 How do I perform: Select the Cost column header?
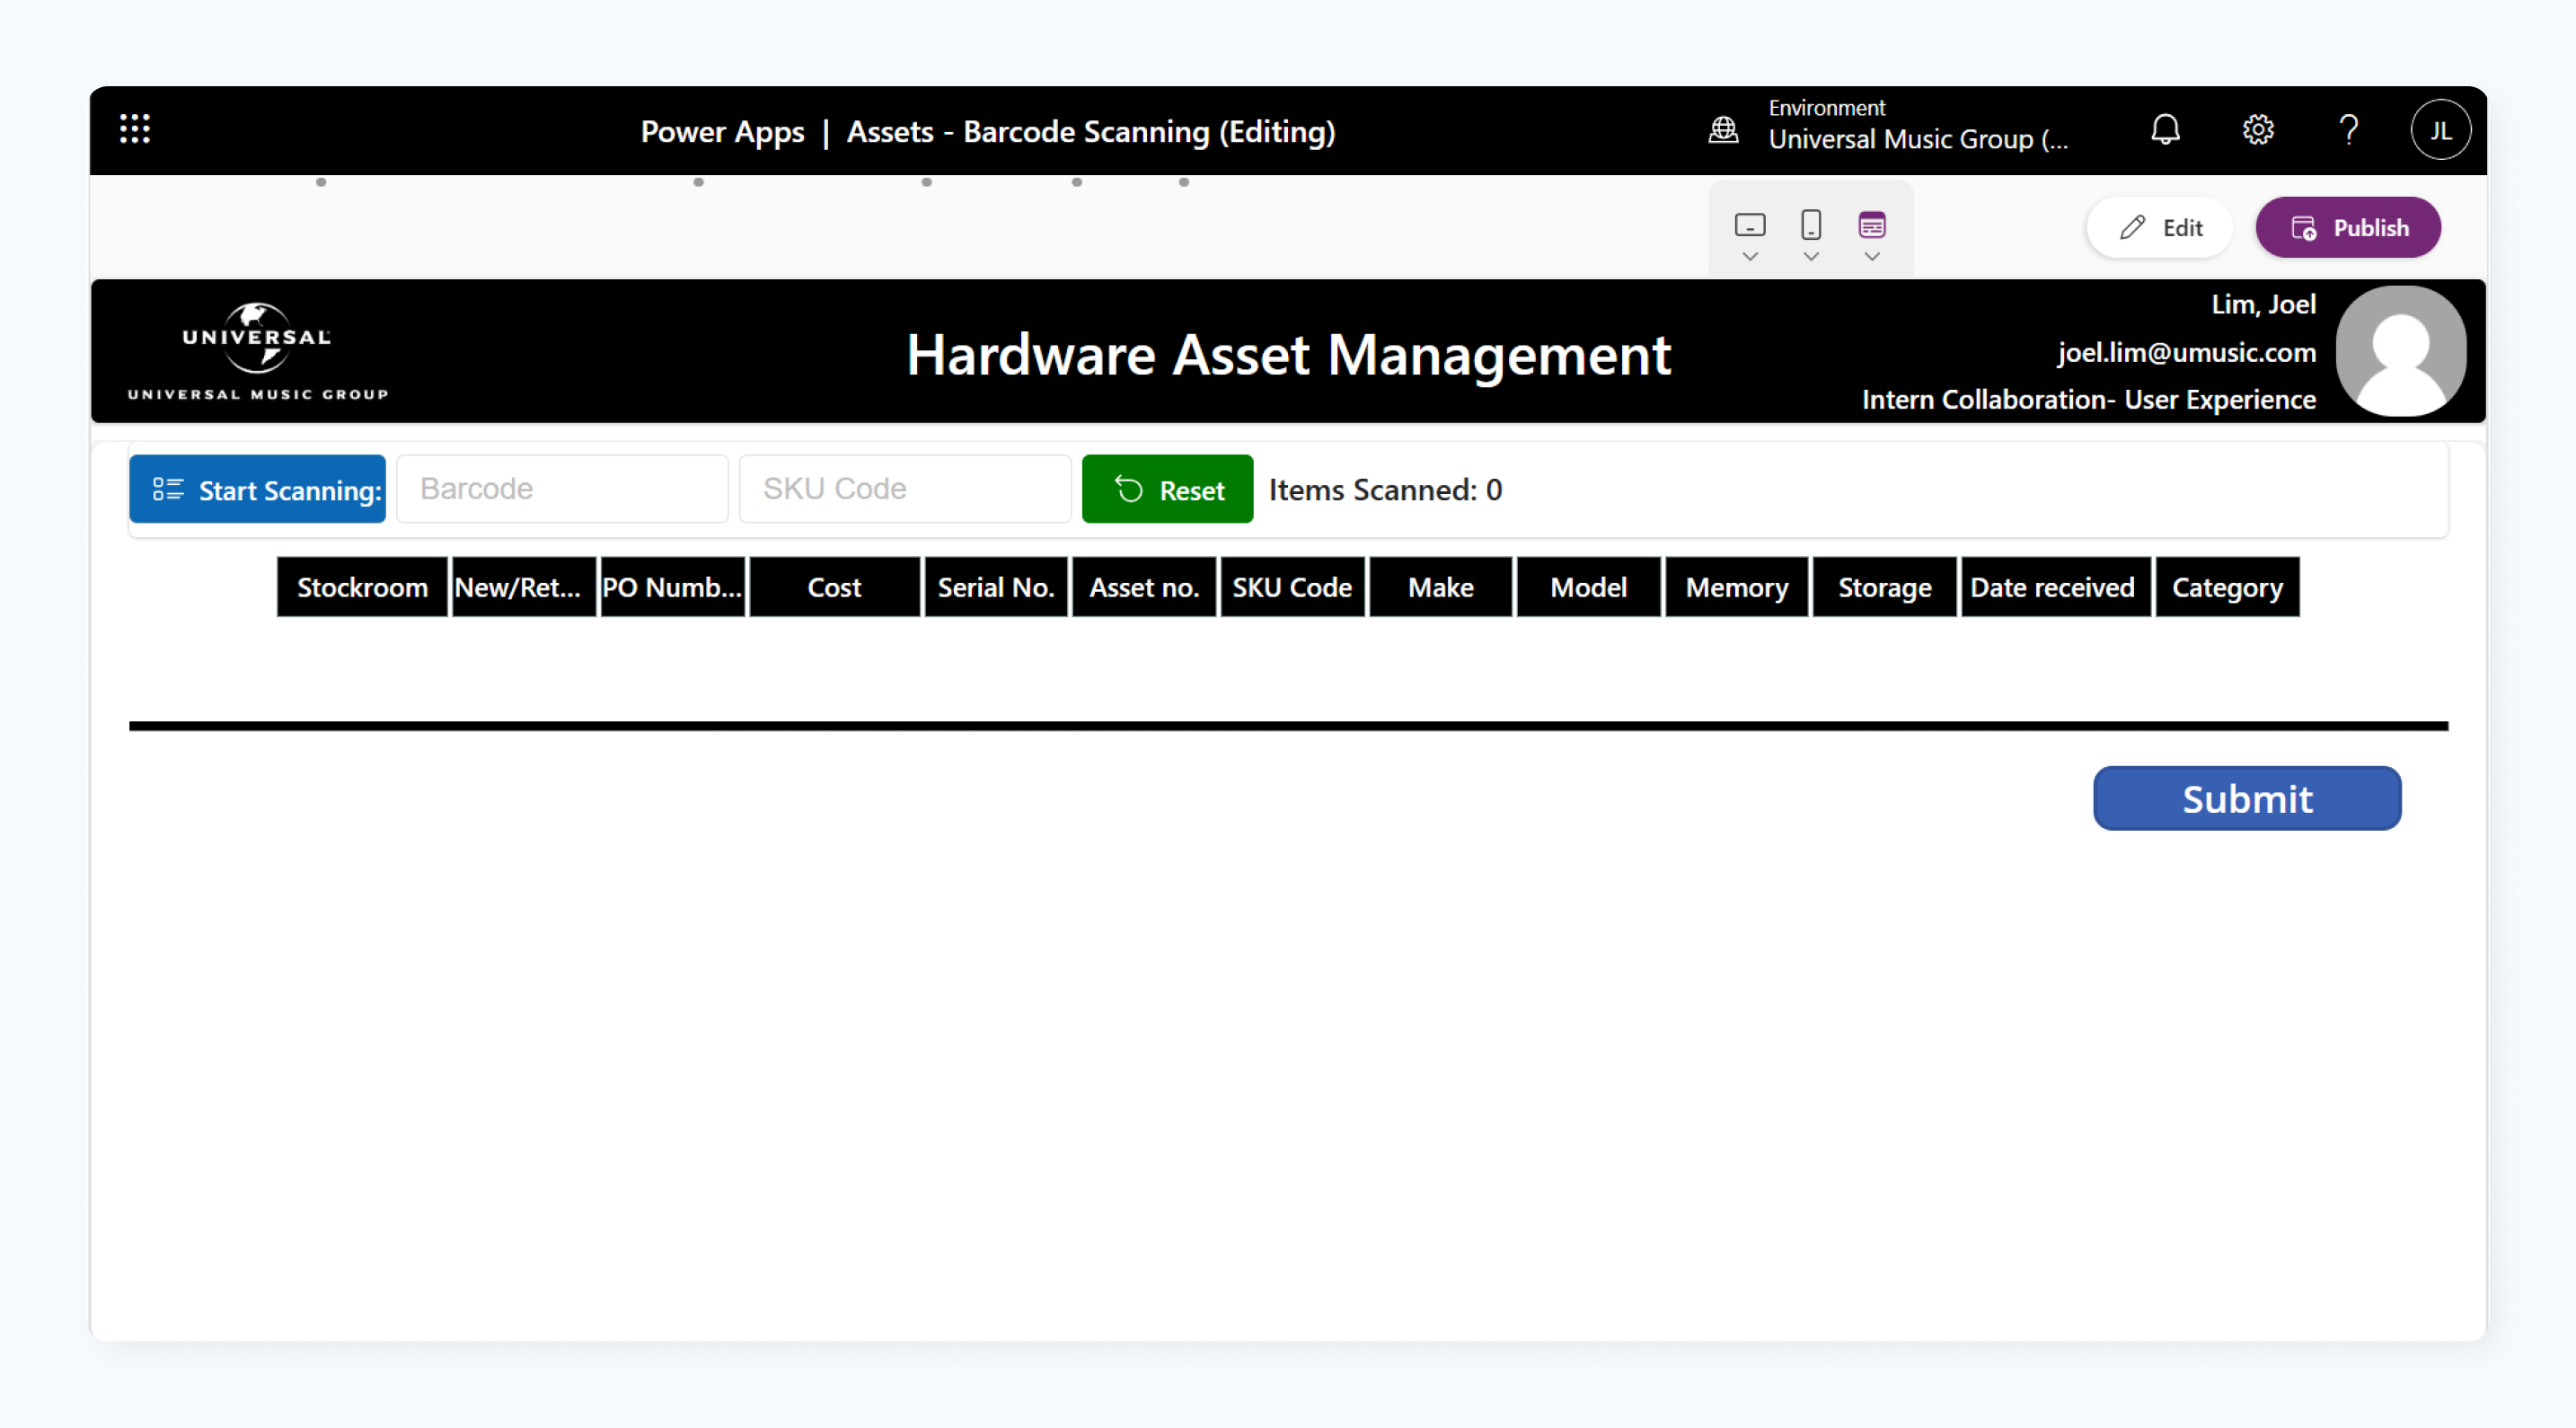point(834,587)
